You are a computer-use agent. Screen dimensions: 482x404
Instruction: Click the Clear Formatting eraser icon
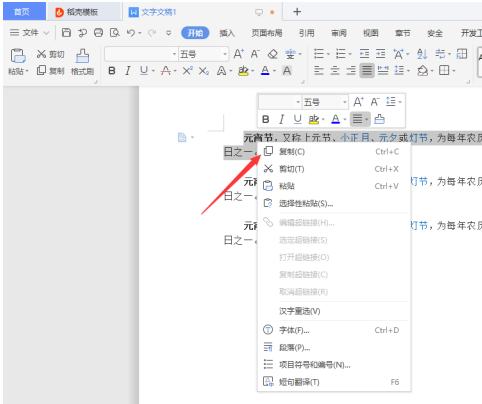pyautogui.click(x=273, y=54)
